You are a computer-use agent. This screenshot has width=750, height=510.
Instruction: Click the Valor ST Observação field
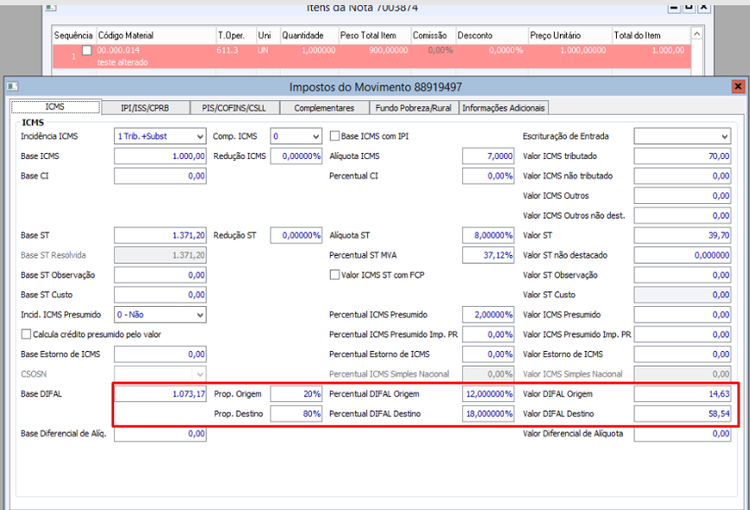(x=683, y=275)
